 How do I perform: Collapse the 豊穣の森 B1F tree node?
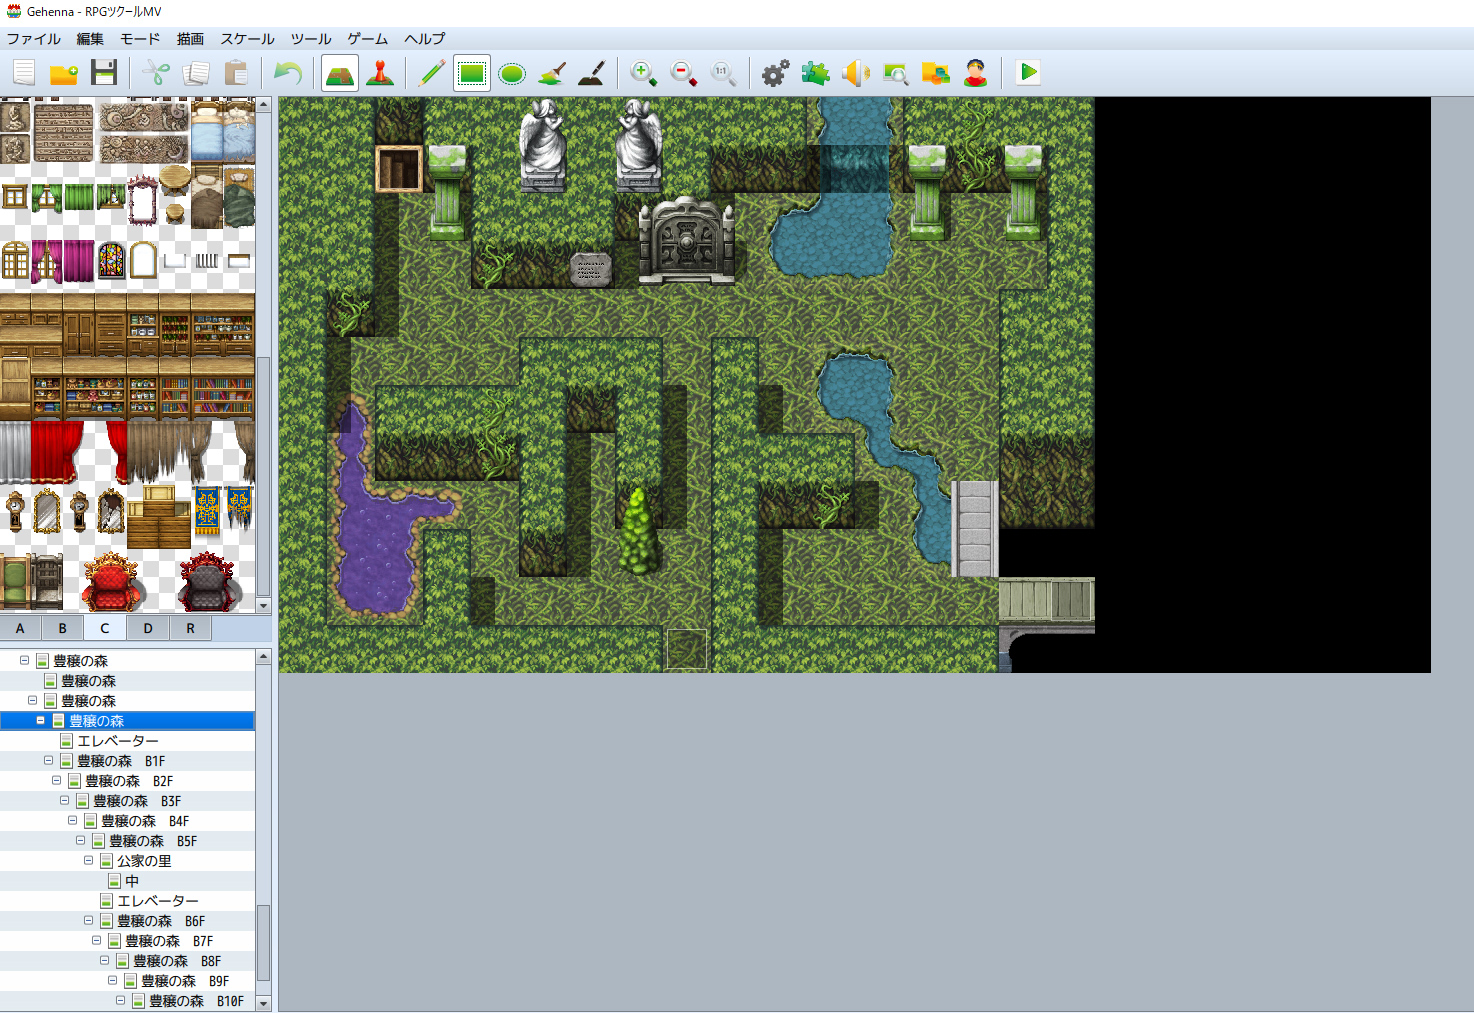click(x=48, y=760)
